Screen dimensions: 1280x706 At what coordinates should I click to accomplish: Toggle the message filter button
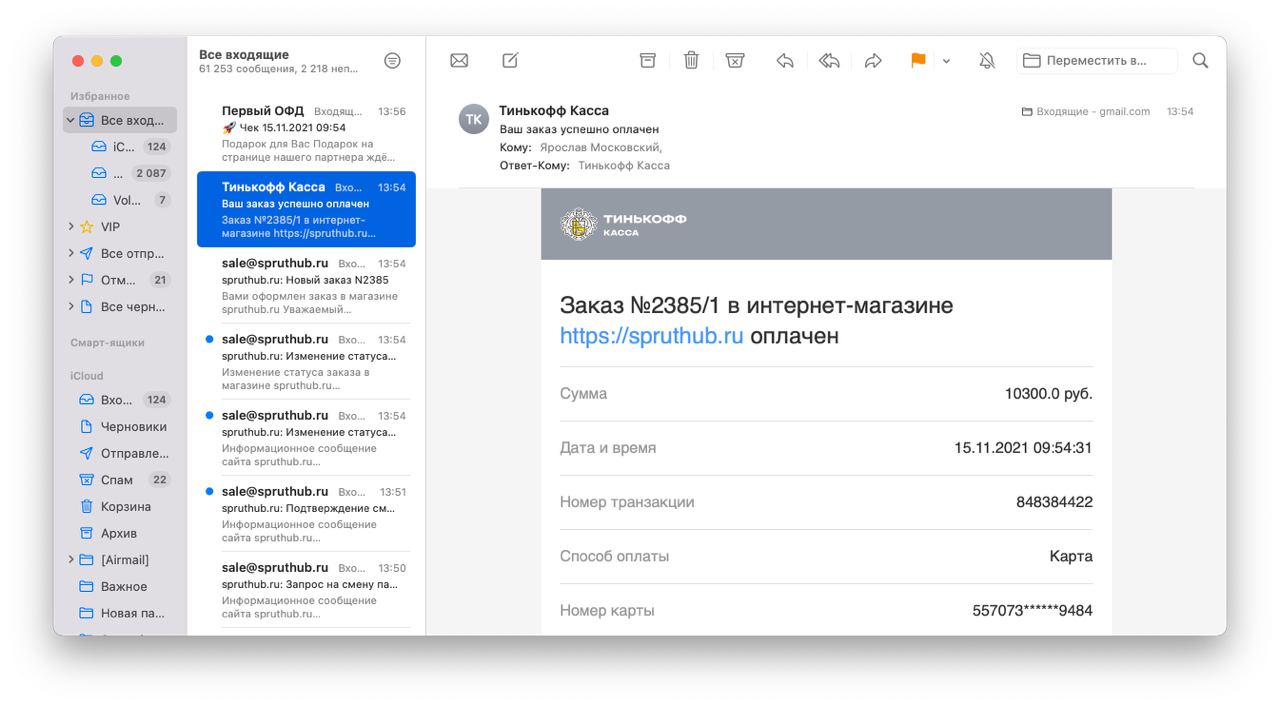(x=392, y=61)
